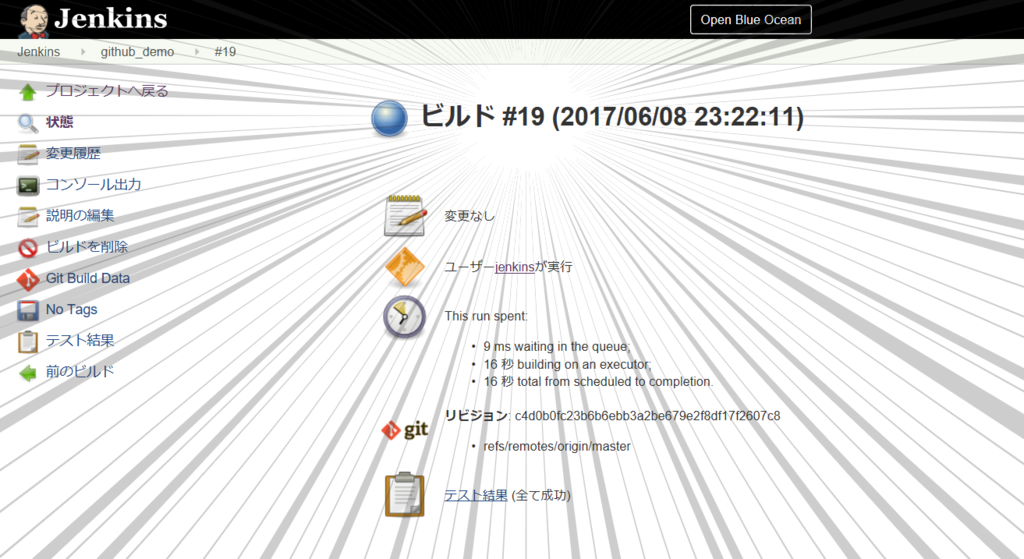Return to project via プロジェクトへ戻る
Image resolution: width=1024 pixels, height=559 pixels.
(107, 91)
